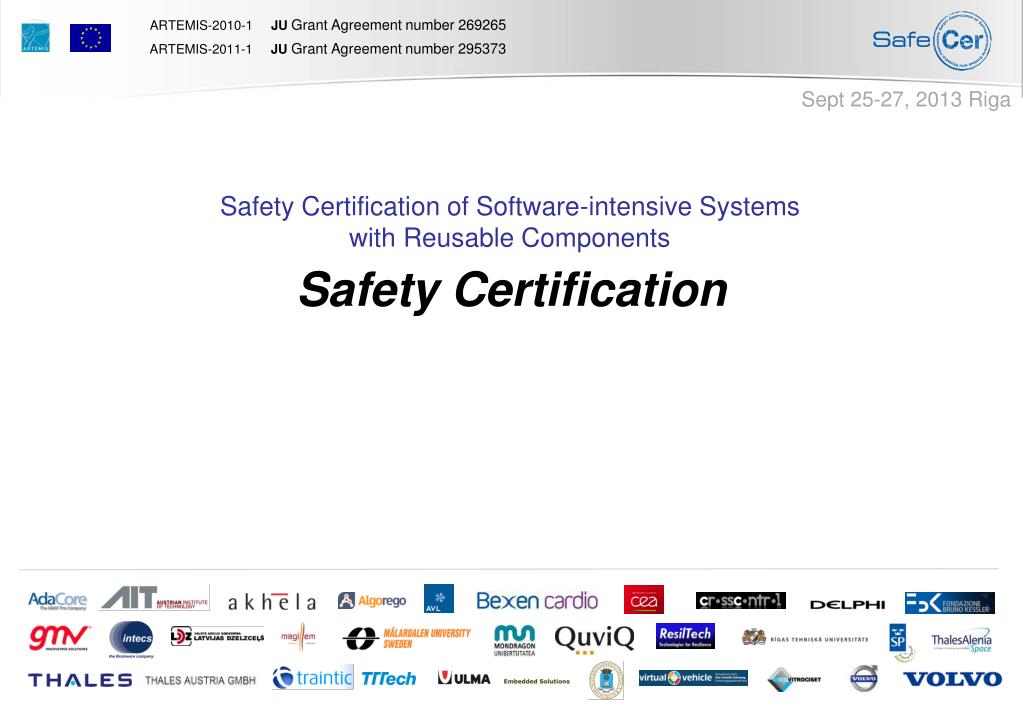Select the AdaCore logo

coord(57,600)
